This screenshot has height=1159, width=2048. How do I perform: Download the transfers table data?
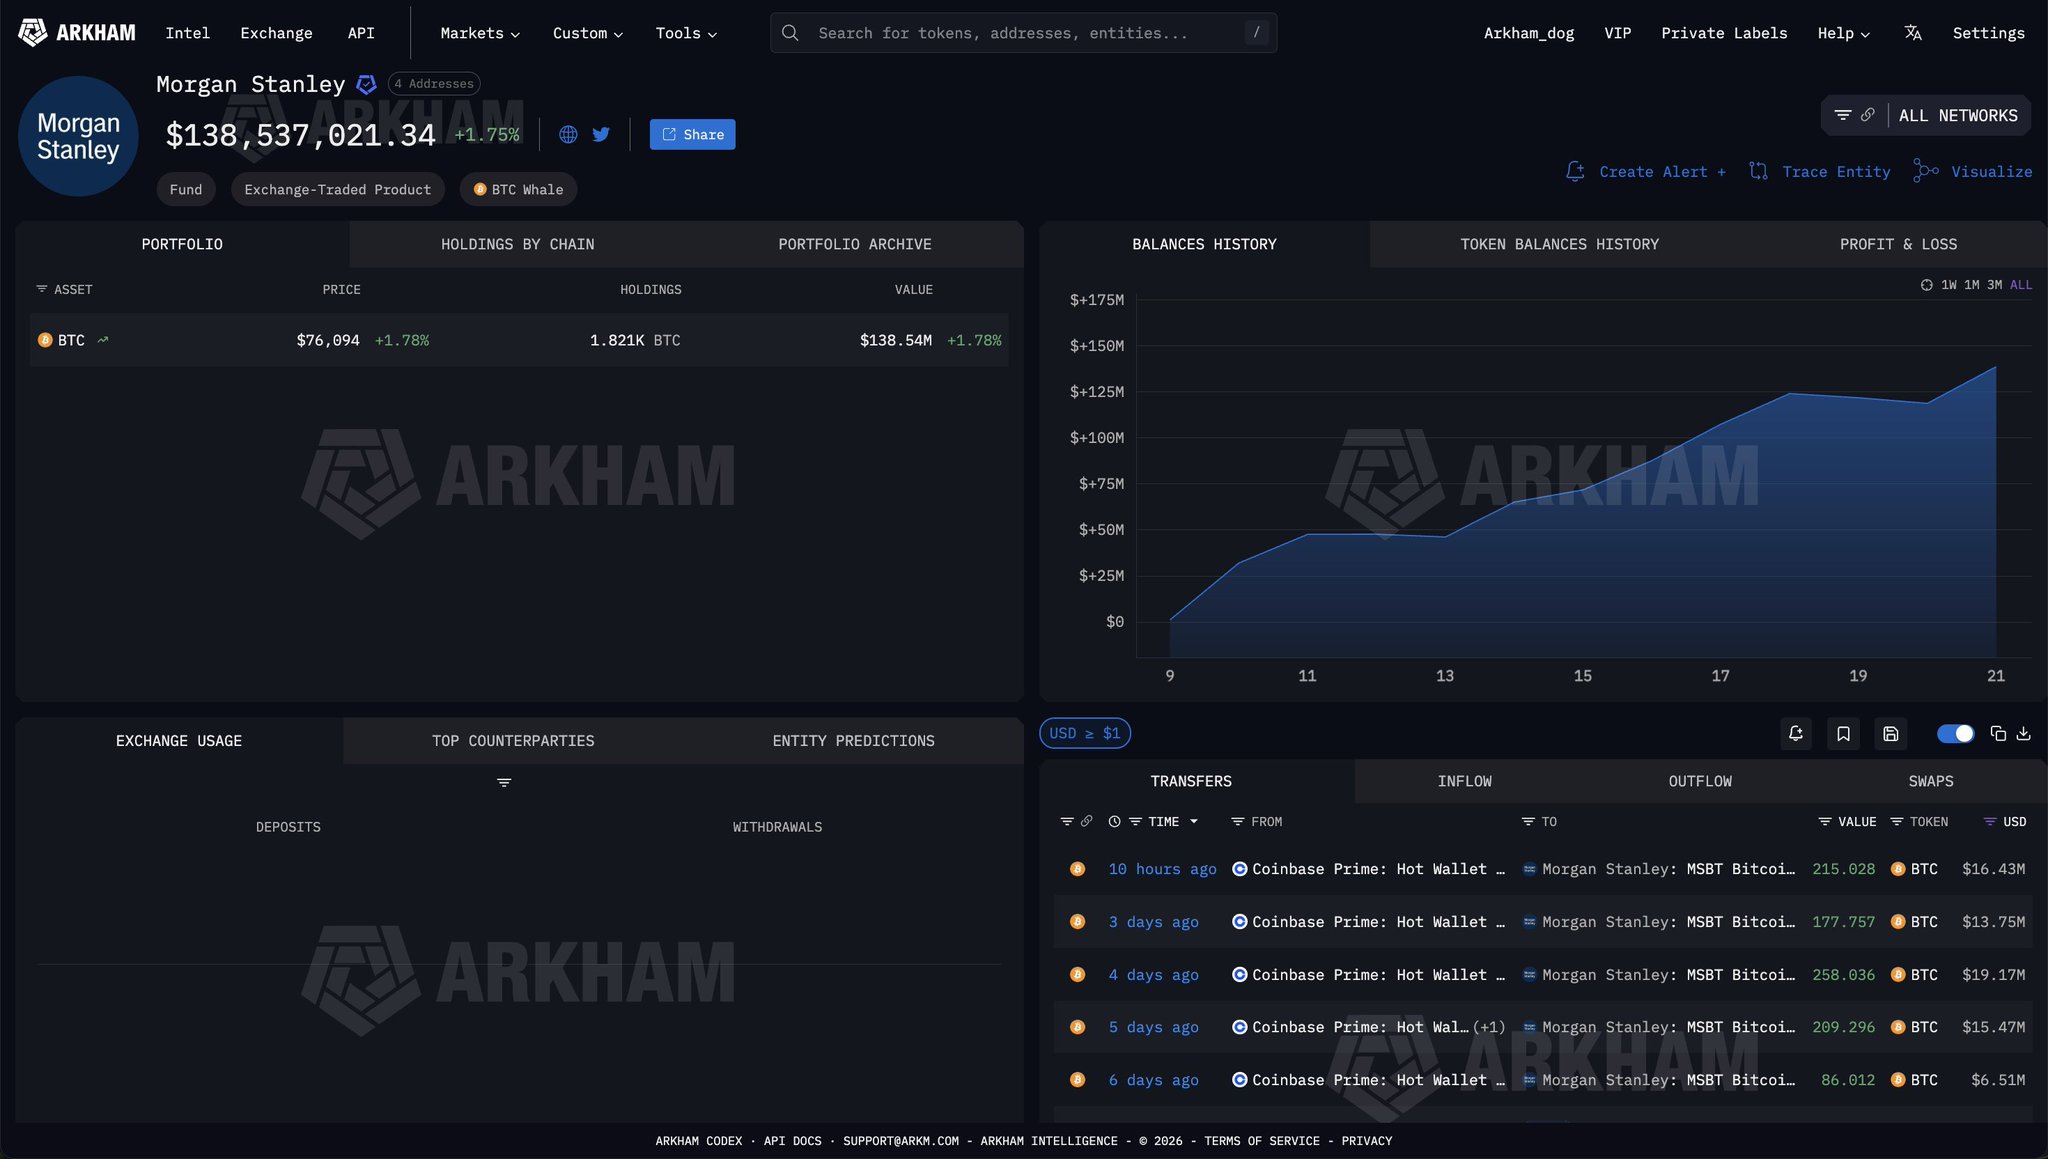pyautogui.click(x=2023, y=734)
